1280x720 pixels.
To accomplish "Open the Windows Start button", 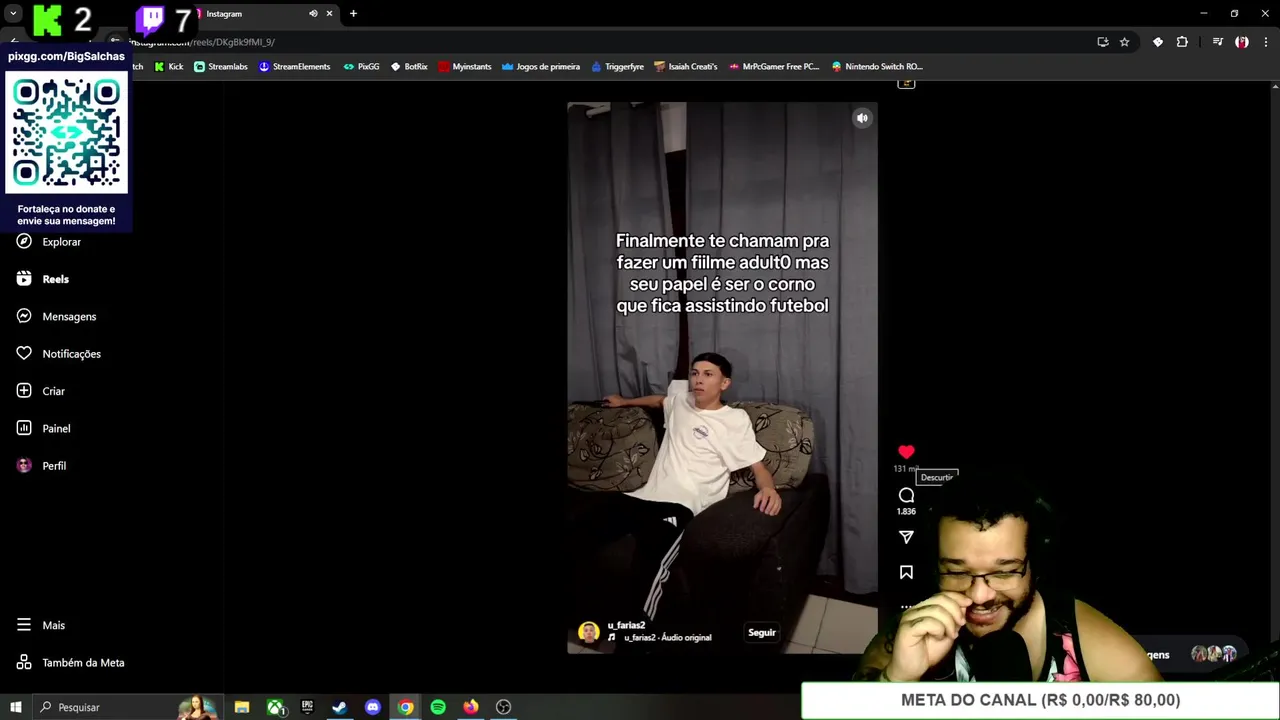I will tap(15, 707).
